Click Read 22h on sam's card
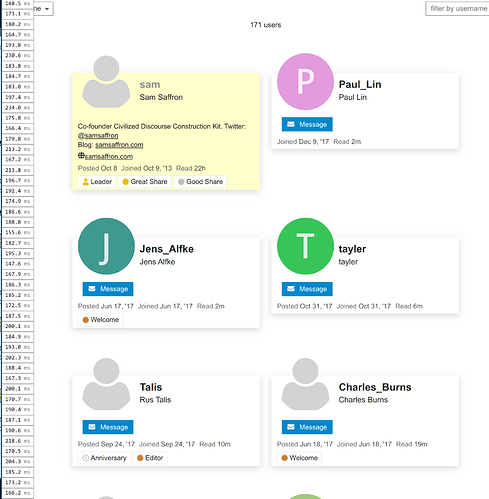Screen dimensions: 489x499 (191, 168)
